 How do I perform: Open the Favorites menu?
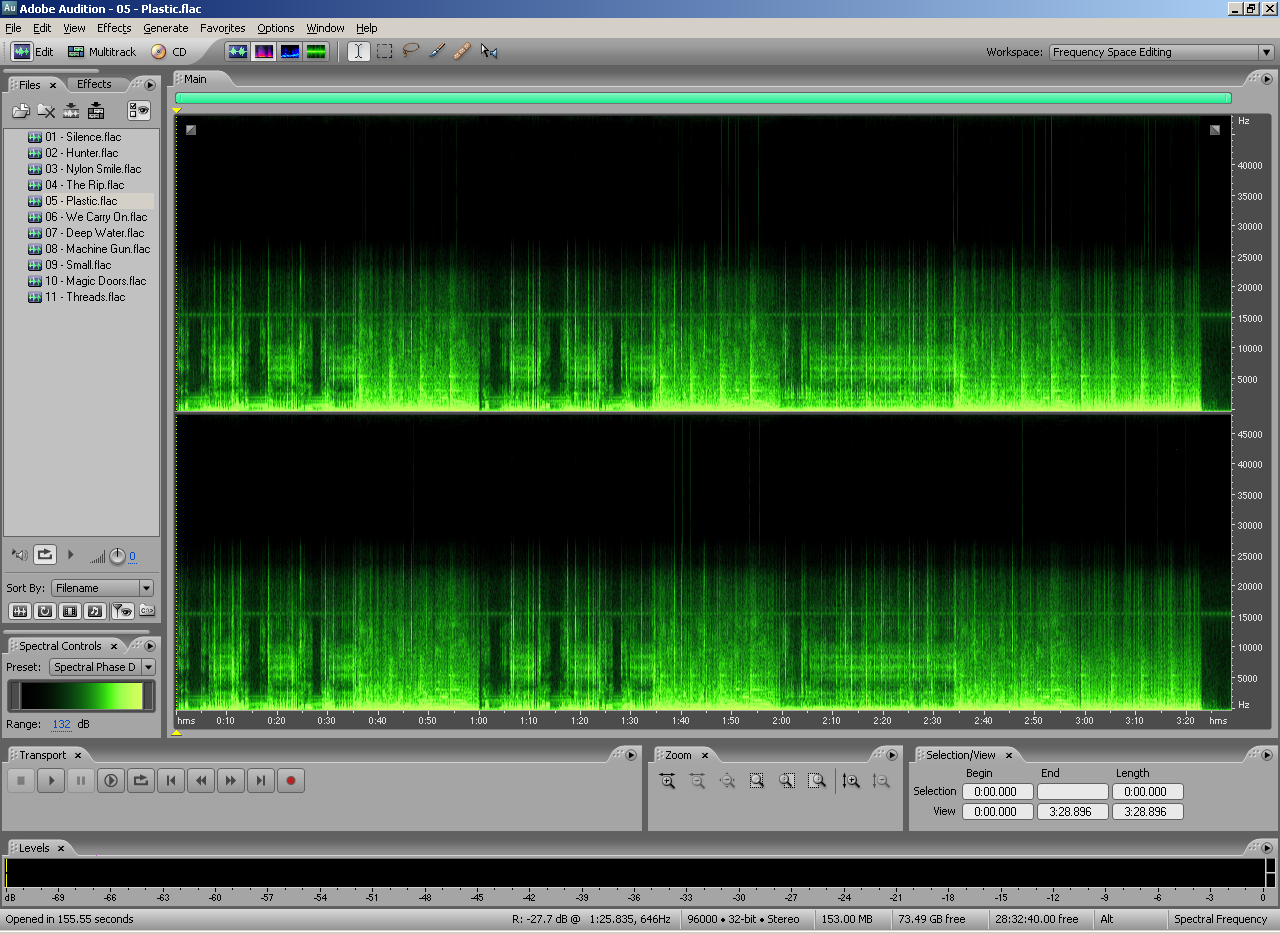[222, 28]
